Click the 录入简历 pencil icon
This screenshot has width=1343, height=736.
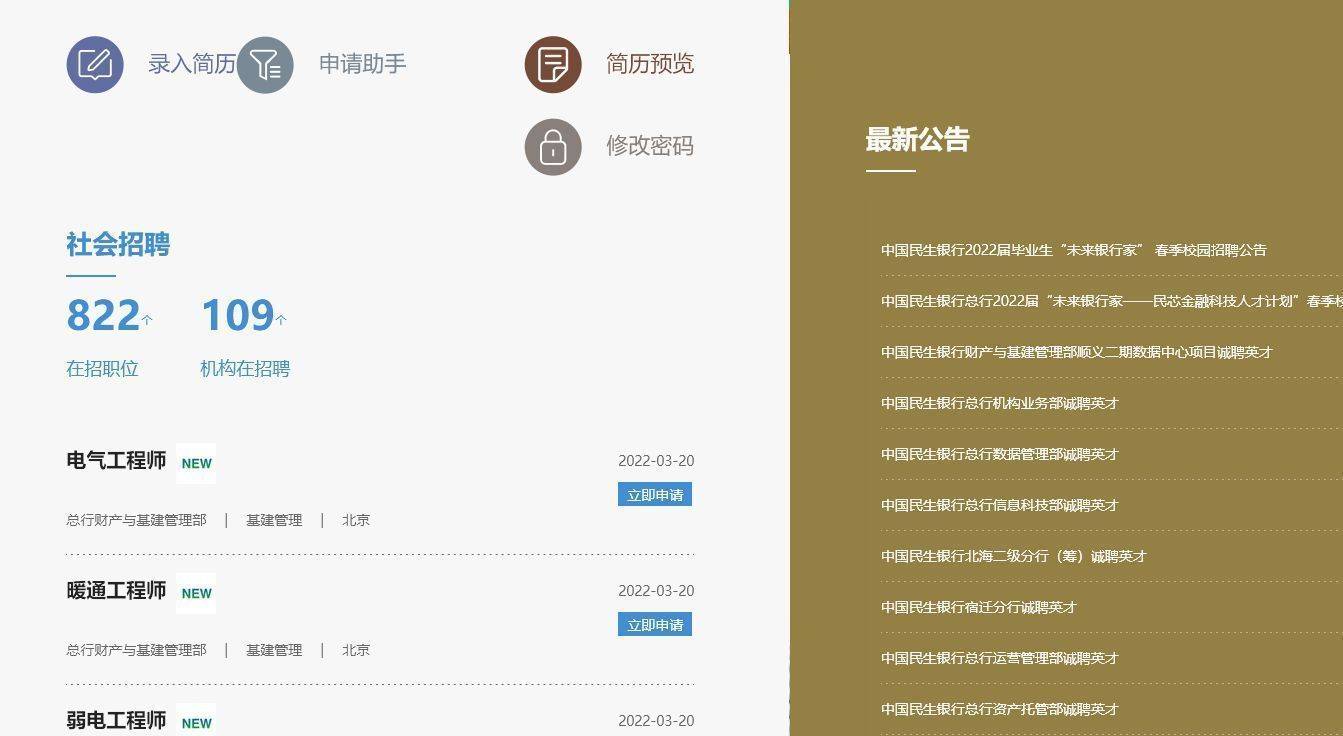point(95,65)
